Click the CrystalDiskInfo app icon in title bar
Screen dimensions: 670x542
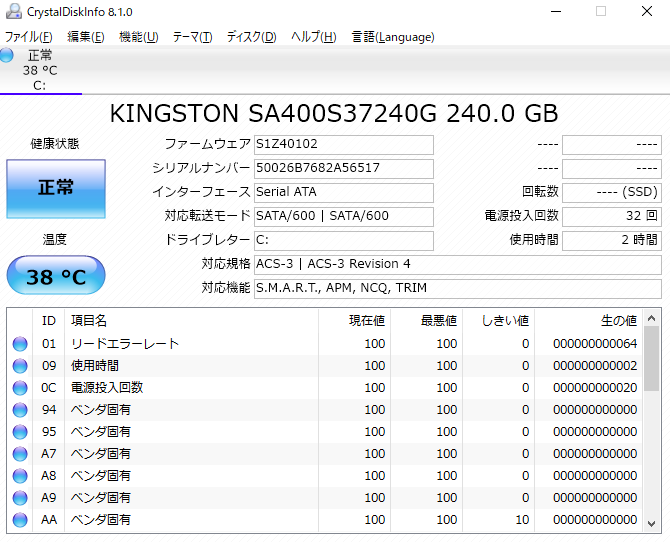point(14,11)
